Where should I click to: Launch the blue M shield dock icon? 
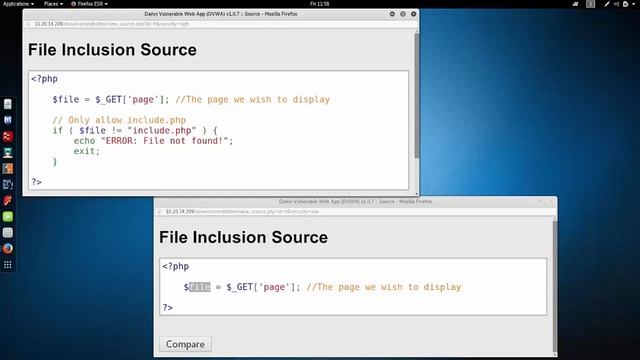tap(8, 120)
